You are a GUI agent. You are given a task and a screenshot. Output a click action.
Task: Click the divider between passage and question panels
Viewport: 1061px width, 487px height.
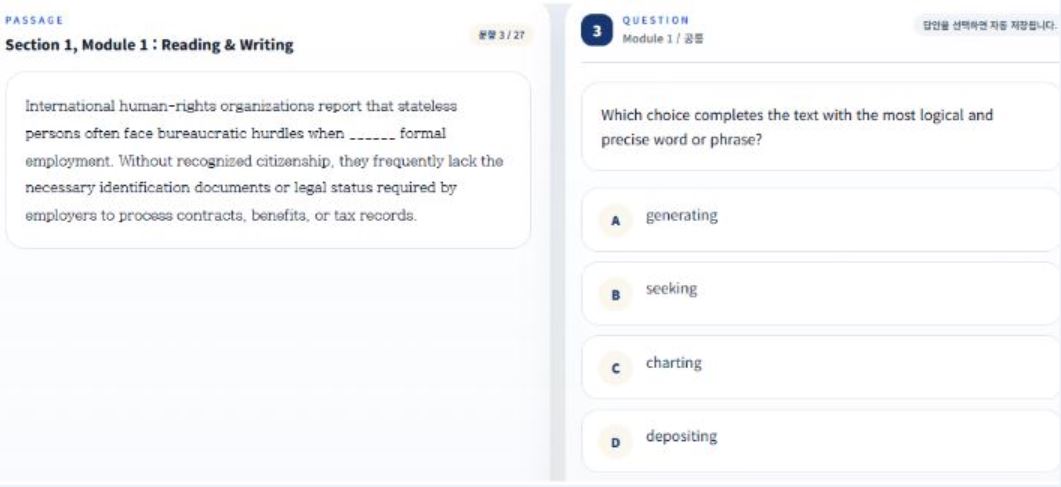(555, 250)
